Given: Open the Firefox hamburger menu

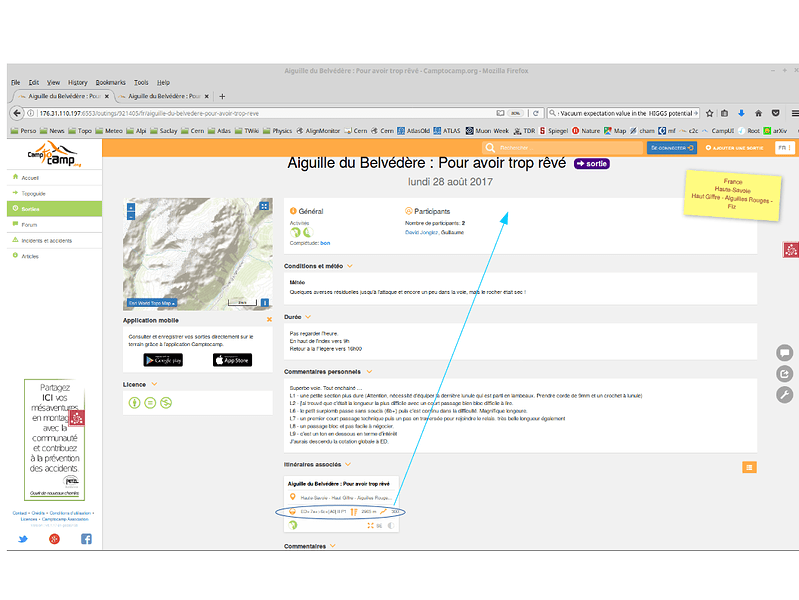Looking at the screenshot, I should pyautogui.click(x=794, y=113).
